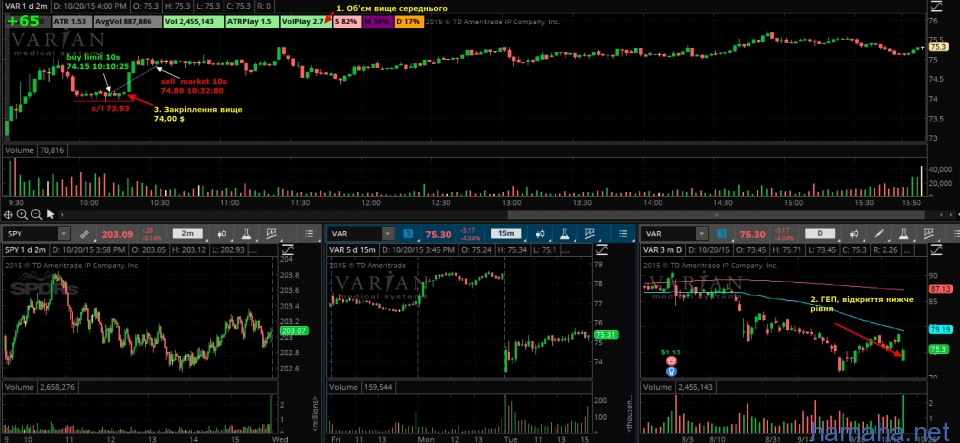Viewport: 960px width, 443px height.
Task: Click the blue 3 icon in the VAR 15m panel
Action: point(409,234)
